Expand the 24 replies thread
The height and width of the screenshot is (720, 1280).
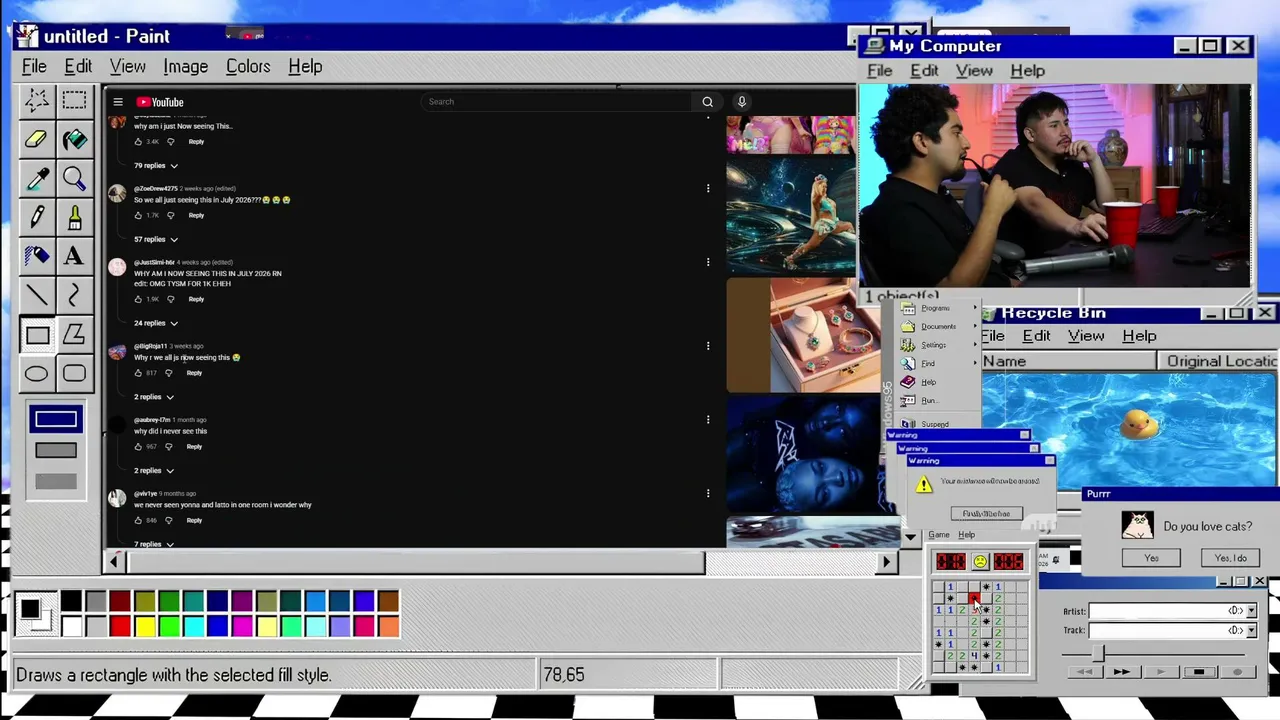click(156, 324)
